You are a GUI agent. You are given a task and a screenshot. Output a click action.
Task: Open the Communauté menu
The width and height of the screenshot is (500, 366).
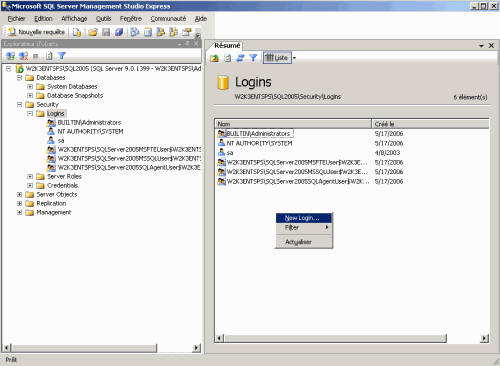[168, 19]
